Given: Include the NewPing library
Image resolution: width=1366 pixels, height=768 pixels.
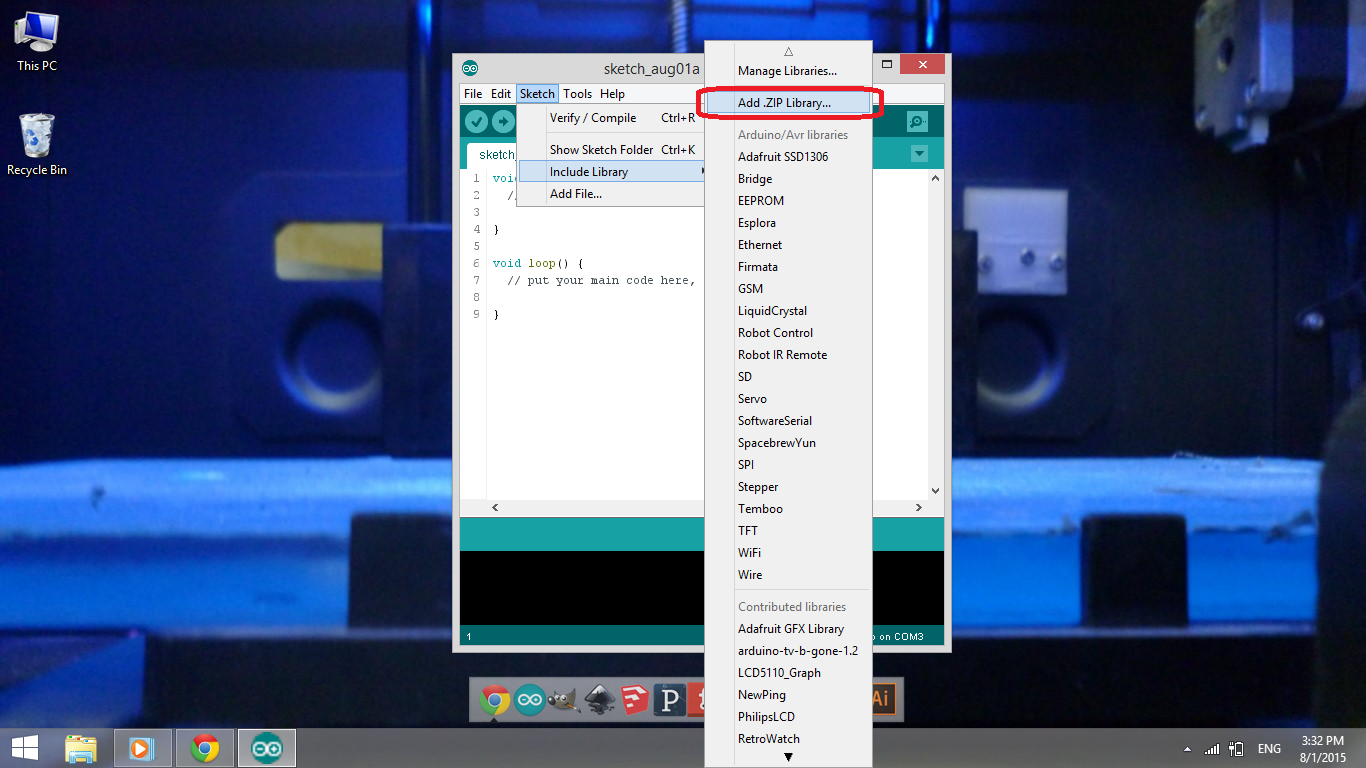Looking at the screenshot, I should tap(788, 695).
